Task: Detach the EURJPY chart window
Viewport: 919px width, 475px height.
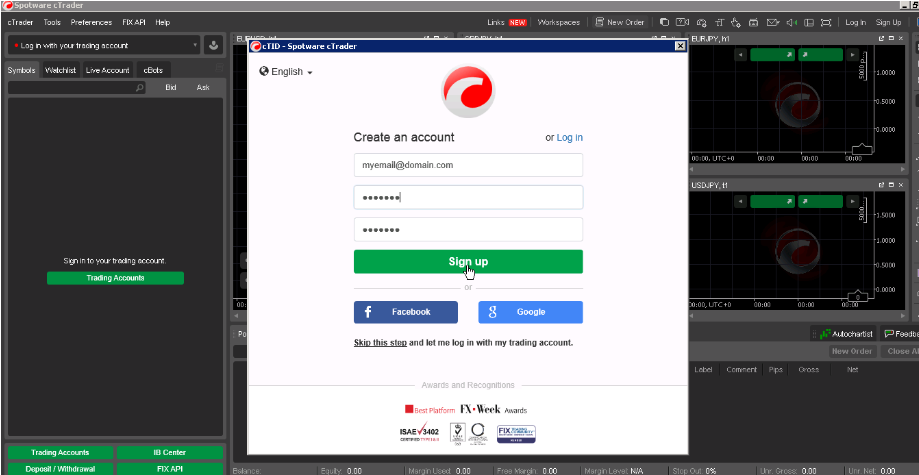Action: [881, 38]
